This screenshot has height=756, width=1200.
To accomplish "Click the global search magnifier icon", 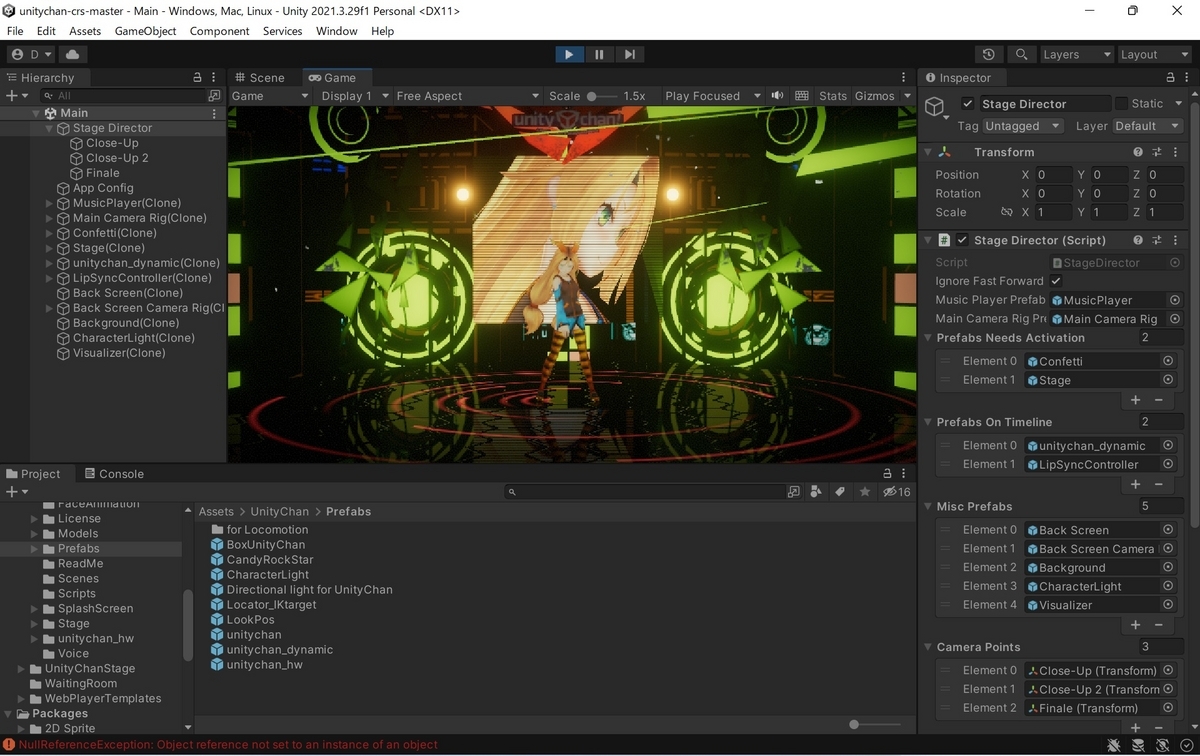I will tap(1021, 54).
